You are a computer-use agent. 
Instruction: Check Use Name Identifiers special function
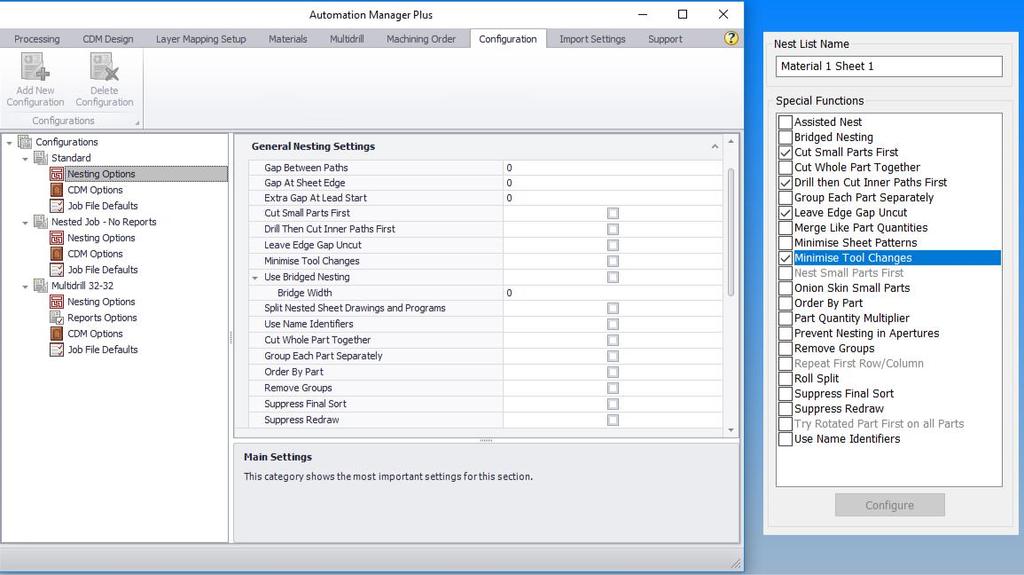click(x=786, y=439)
